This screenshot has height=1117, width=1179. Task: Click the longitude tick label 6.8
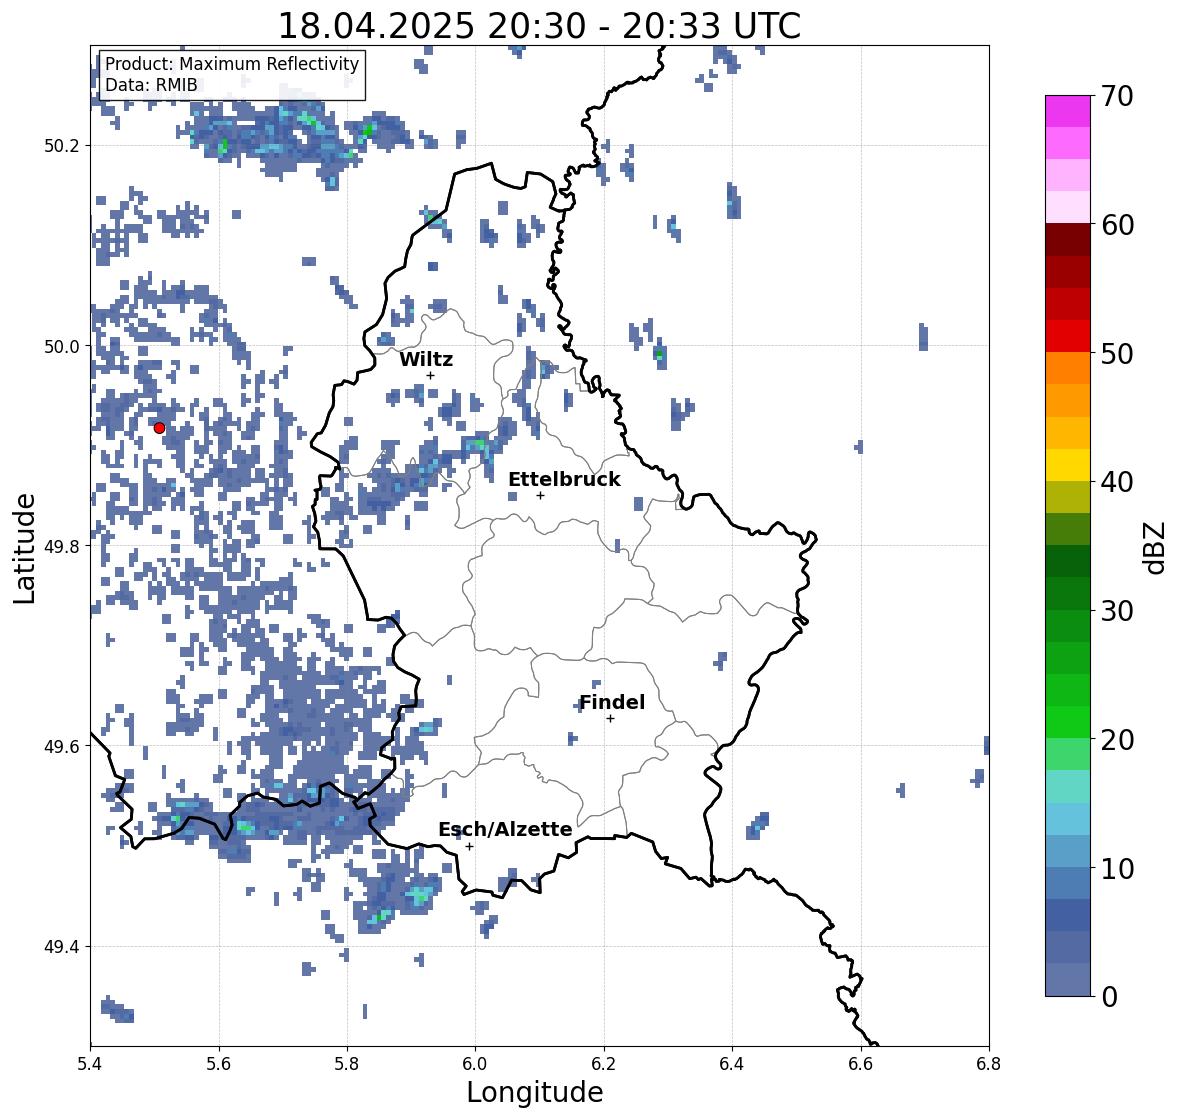click(x=989, y=1063)
